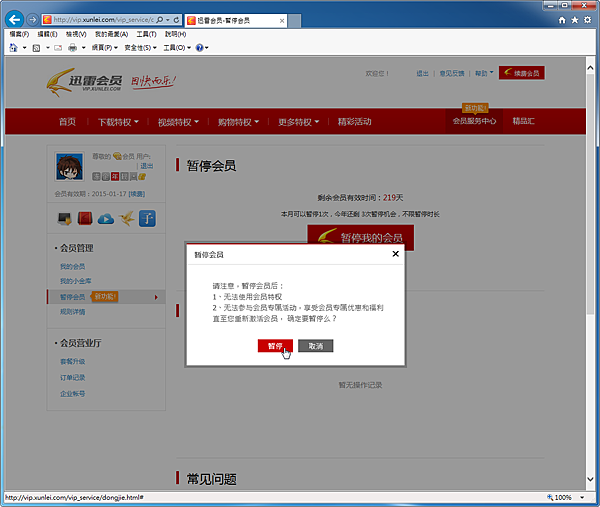
Task: Click the read mail envelope icon
Action: 58,48
